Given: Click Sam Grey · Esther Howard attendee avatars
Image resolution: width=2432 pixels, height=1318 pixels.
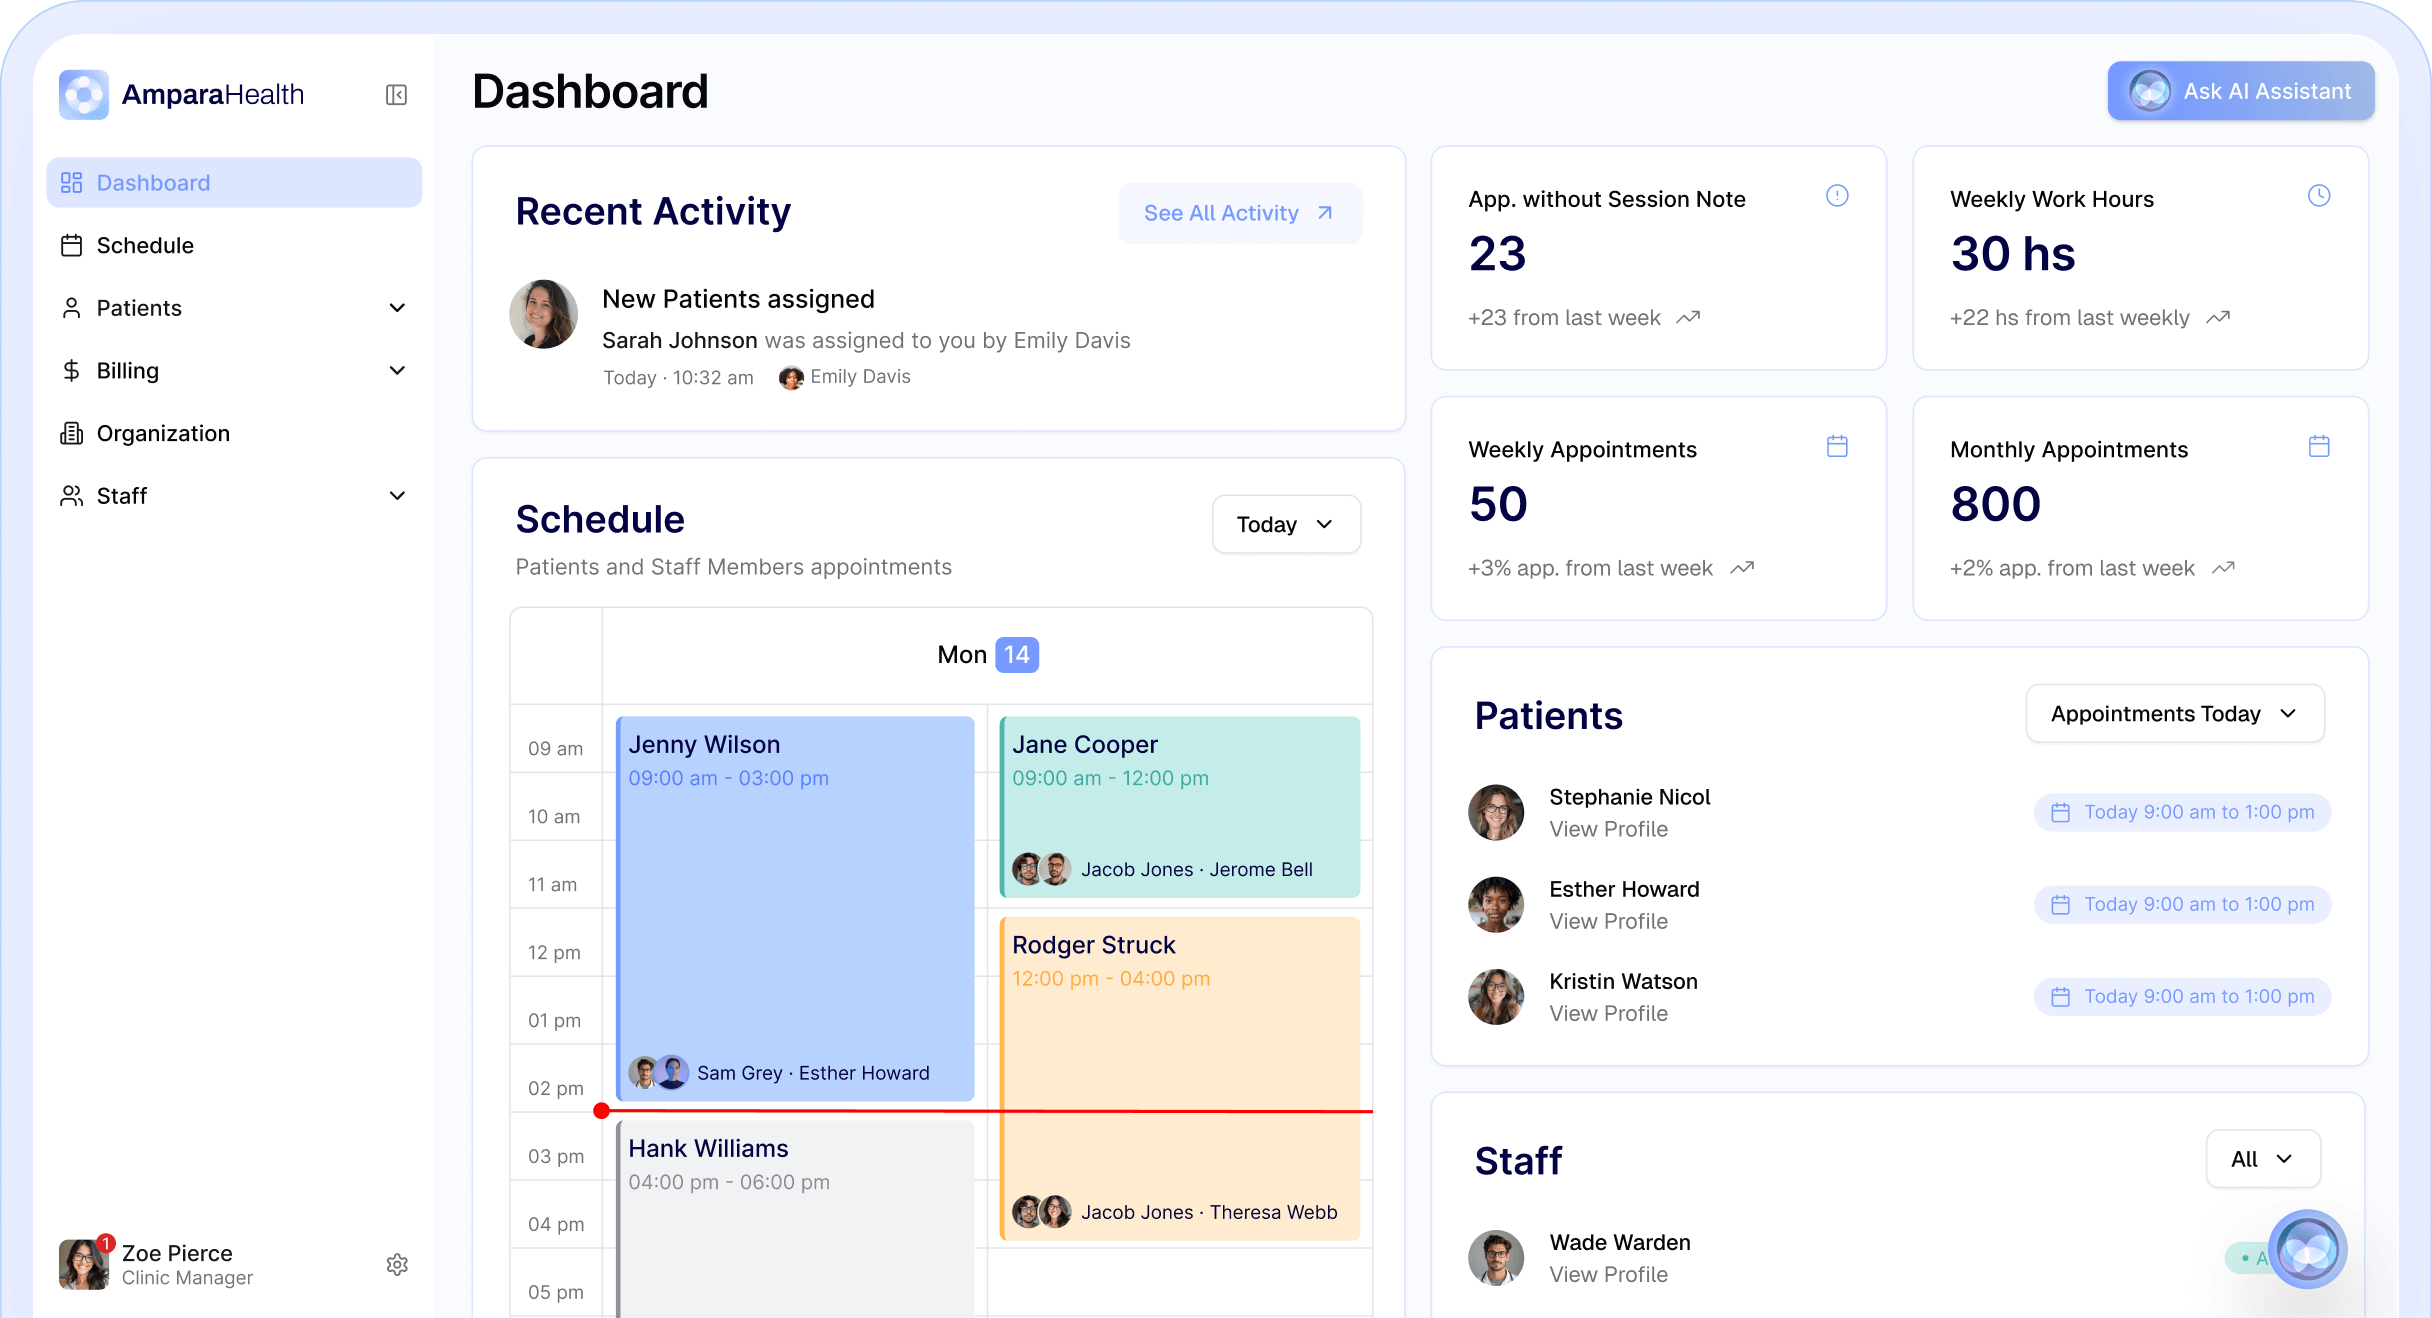Looking at the screenshot, I should point(658,1073).
